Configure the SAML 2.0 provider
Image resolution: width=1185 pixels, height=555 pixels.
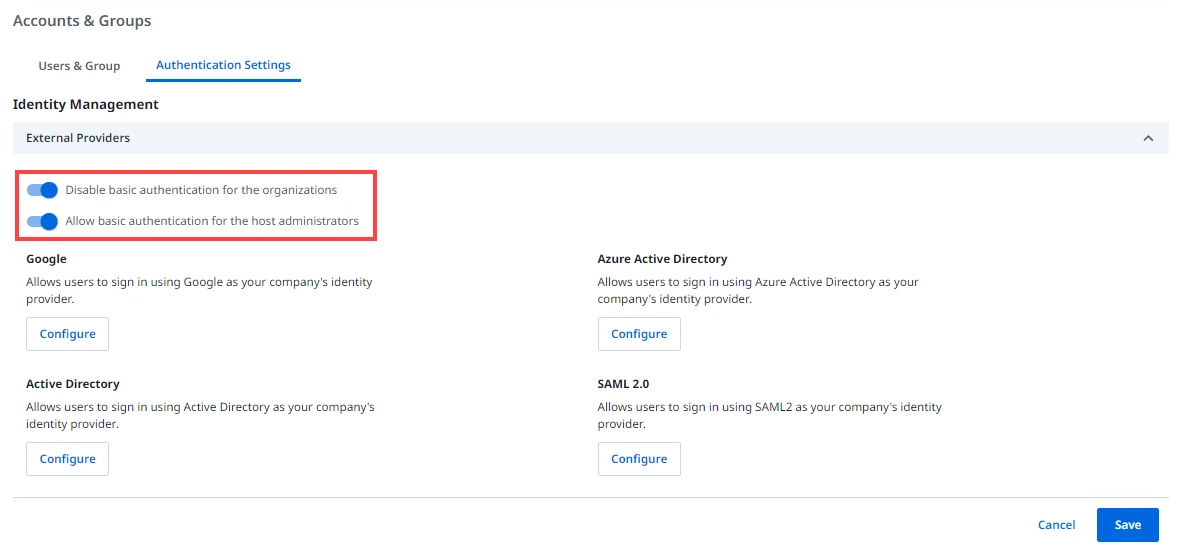pyautogui.click(x=639, y=459)
